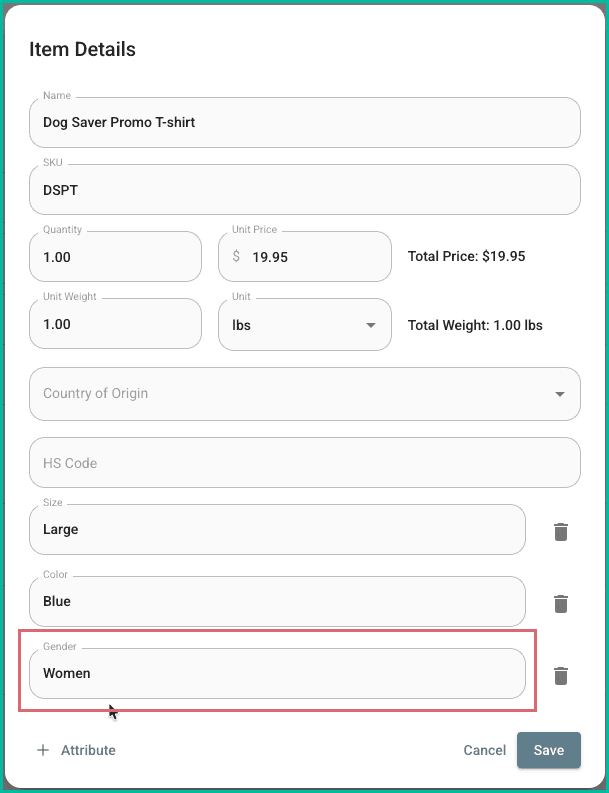Screen dimensions: 609x793
Task: Open the Unit dropdown showing lbs
Action: point(304,325)
